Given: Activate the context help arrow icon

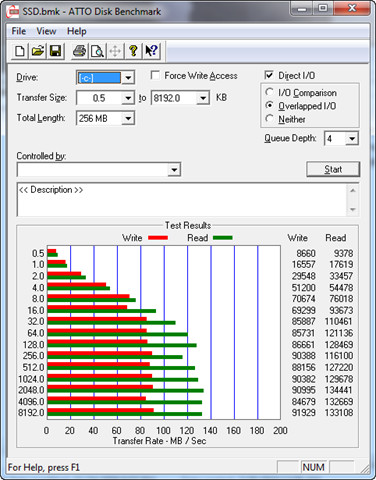Looking at the screenshot, I should [x=151, y=51].
